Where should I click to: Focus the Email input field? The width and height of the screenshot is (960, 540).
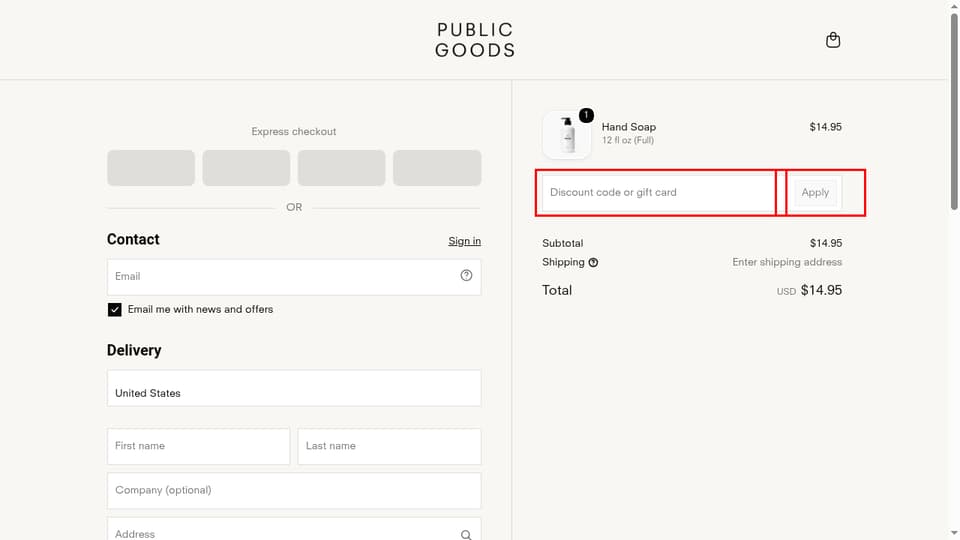tap(294, 277)
